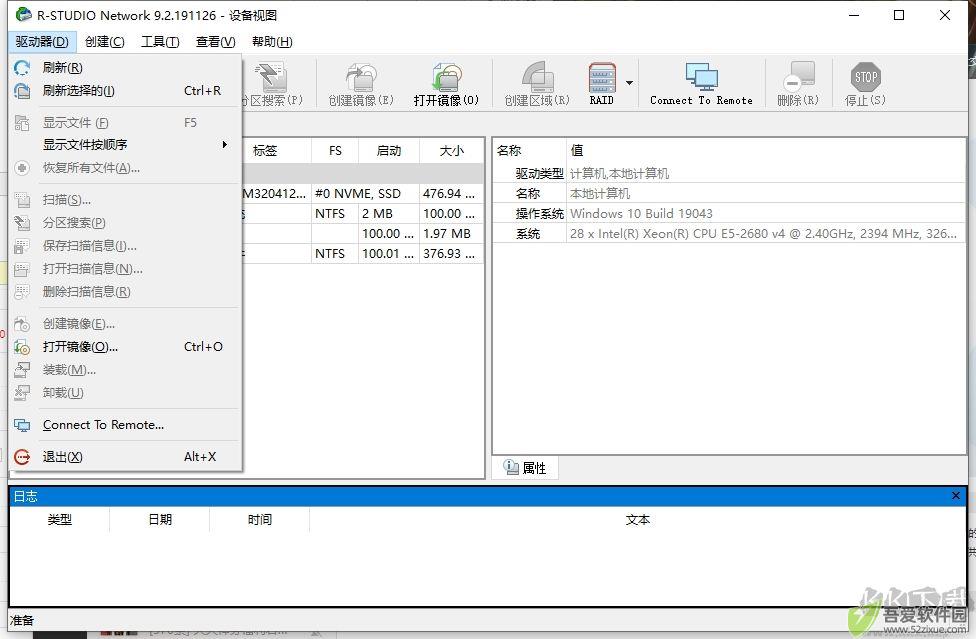
Task: Click 'Windows 10 Build 19043' value
Action: pyautogui.click(x=641, y=214)
